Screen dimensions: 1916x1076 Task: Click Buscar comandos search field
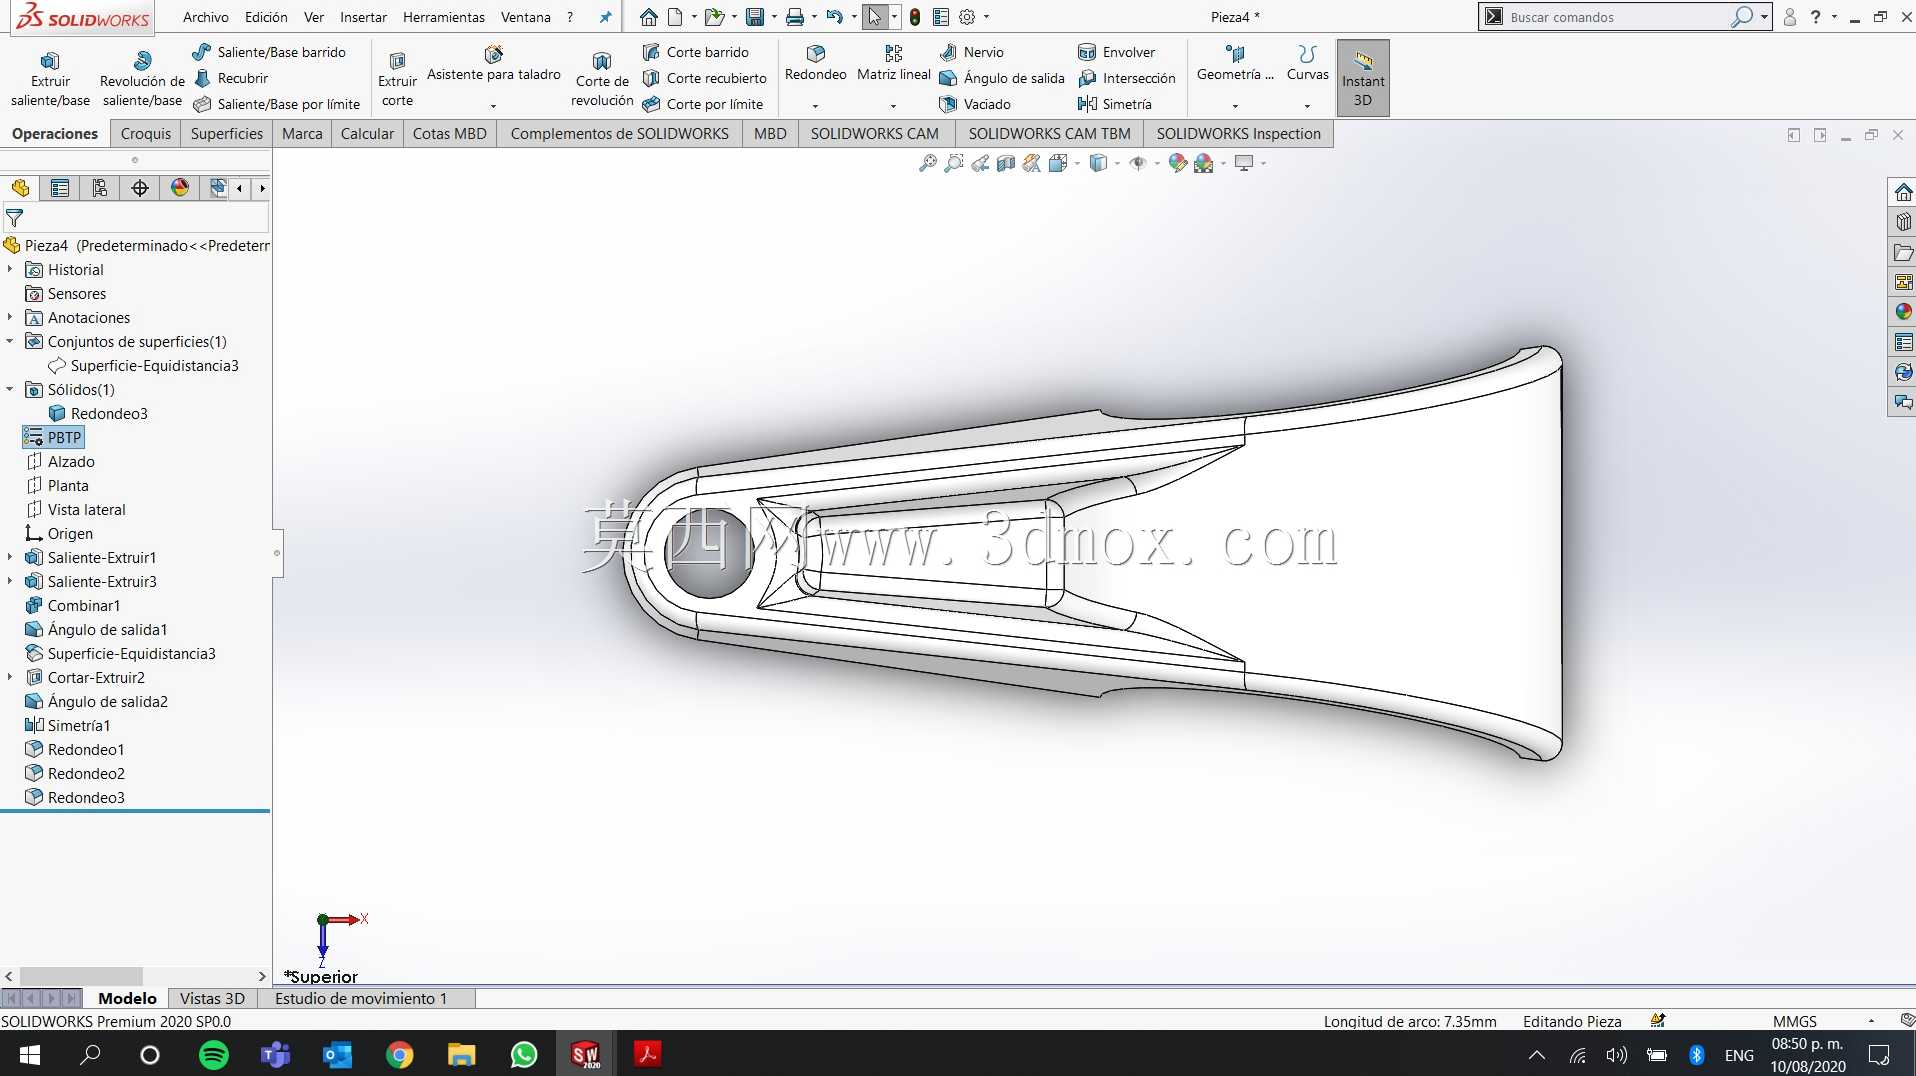(x=1617, y=17)
